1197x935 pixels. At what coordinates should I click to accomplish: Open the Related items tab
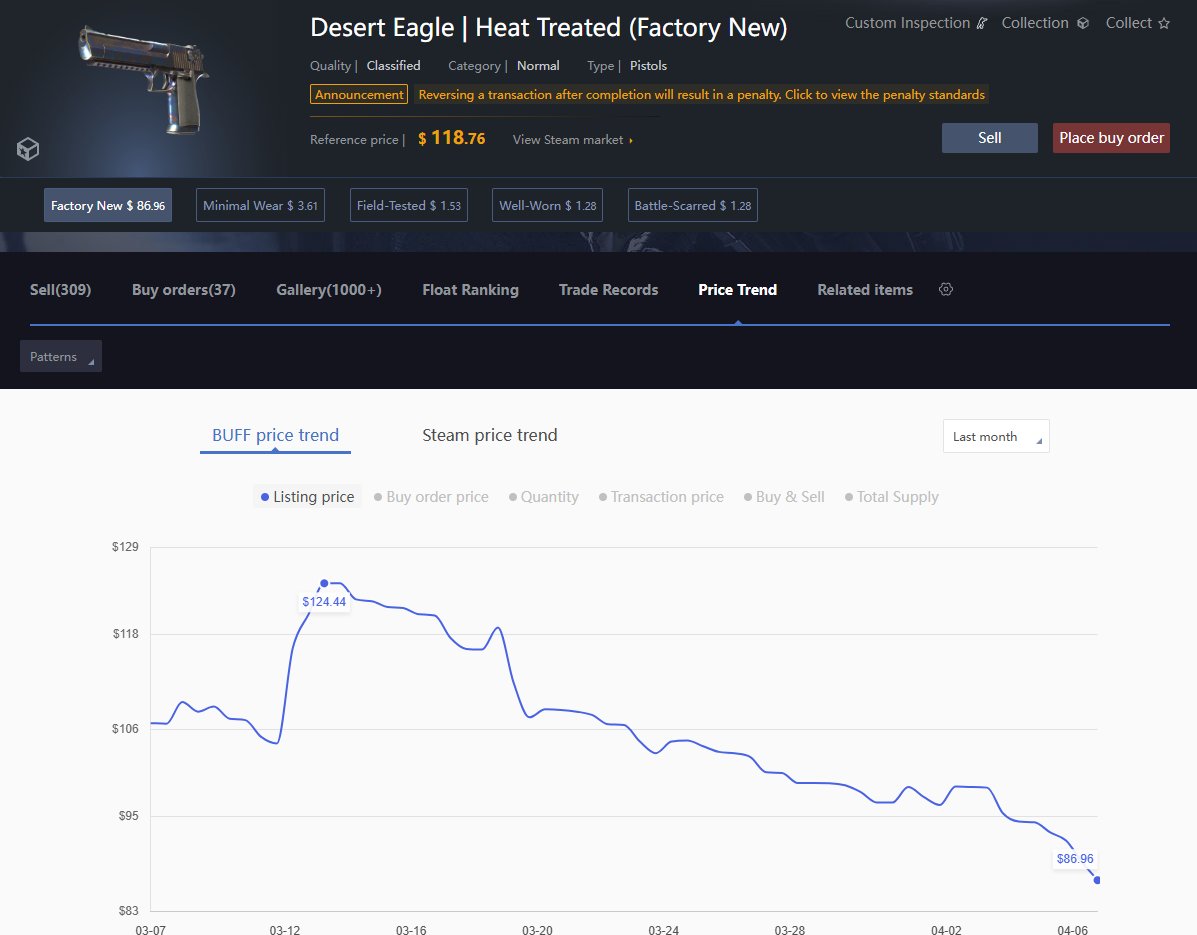865,290
